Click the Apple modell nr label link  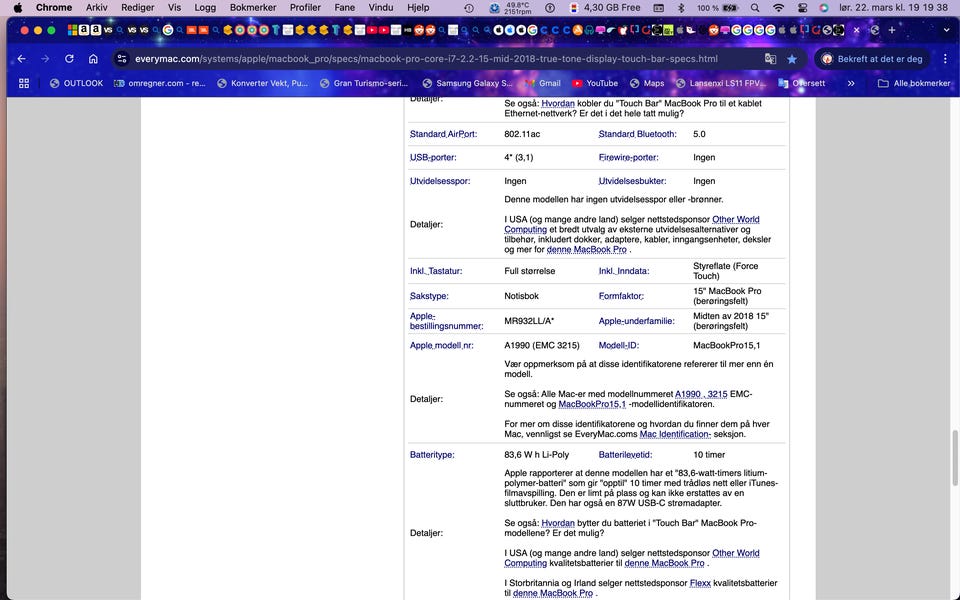pyautogui.click(x=441, y=345)
